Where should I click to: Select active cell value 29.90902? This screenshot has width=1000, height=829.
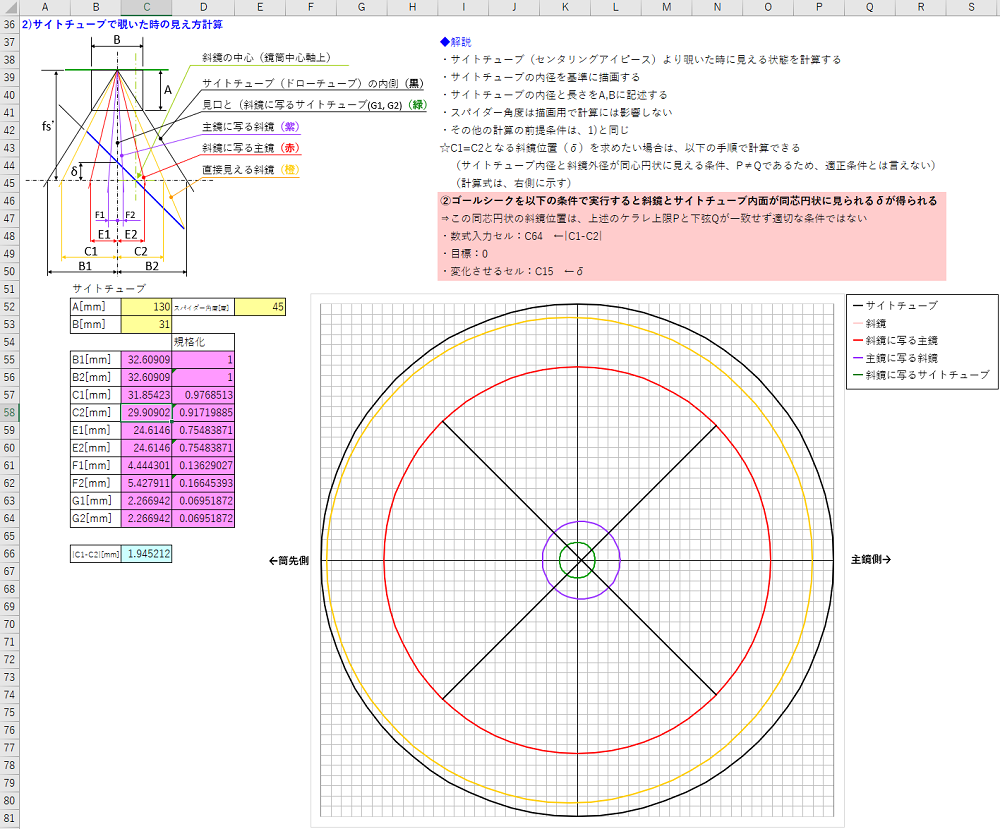(146, 413)
